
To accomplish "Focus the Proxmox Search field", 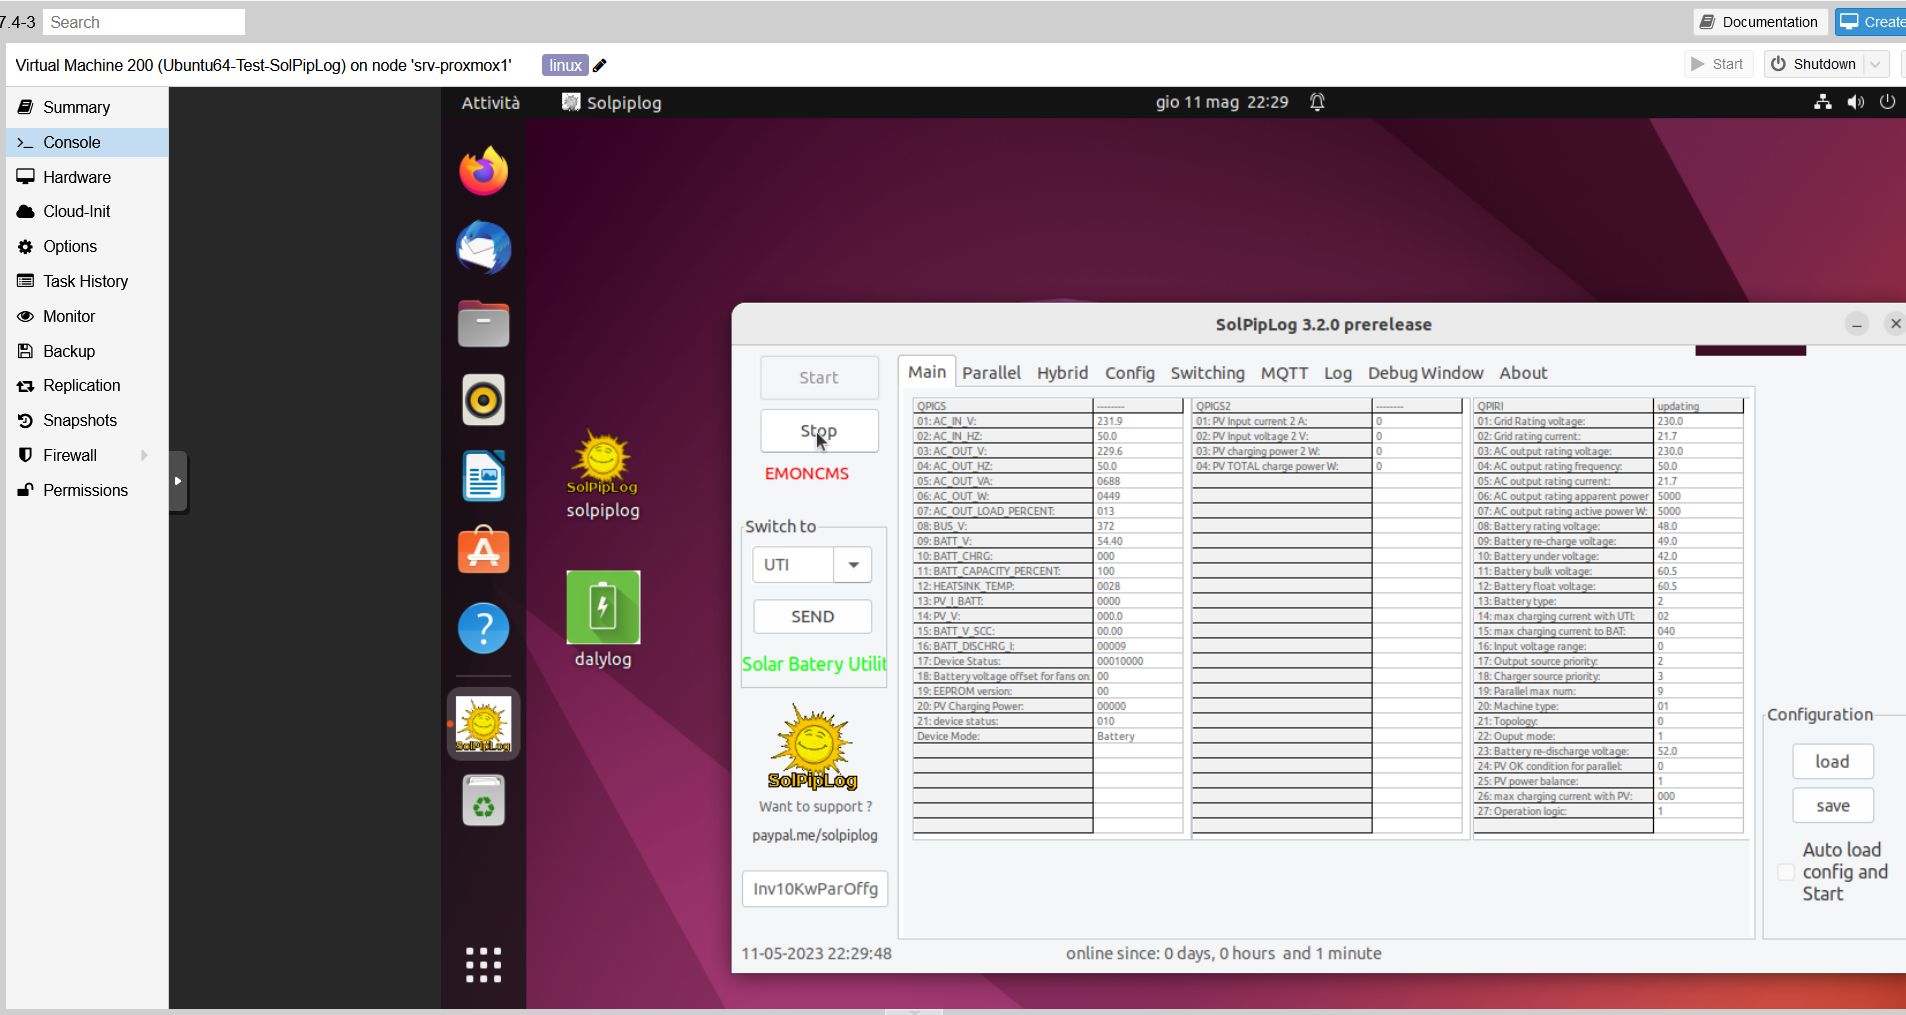I will tap(144, 22).
